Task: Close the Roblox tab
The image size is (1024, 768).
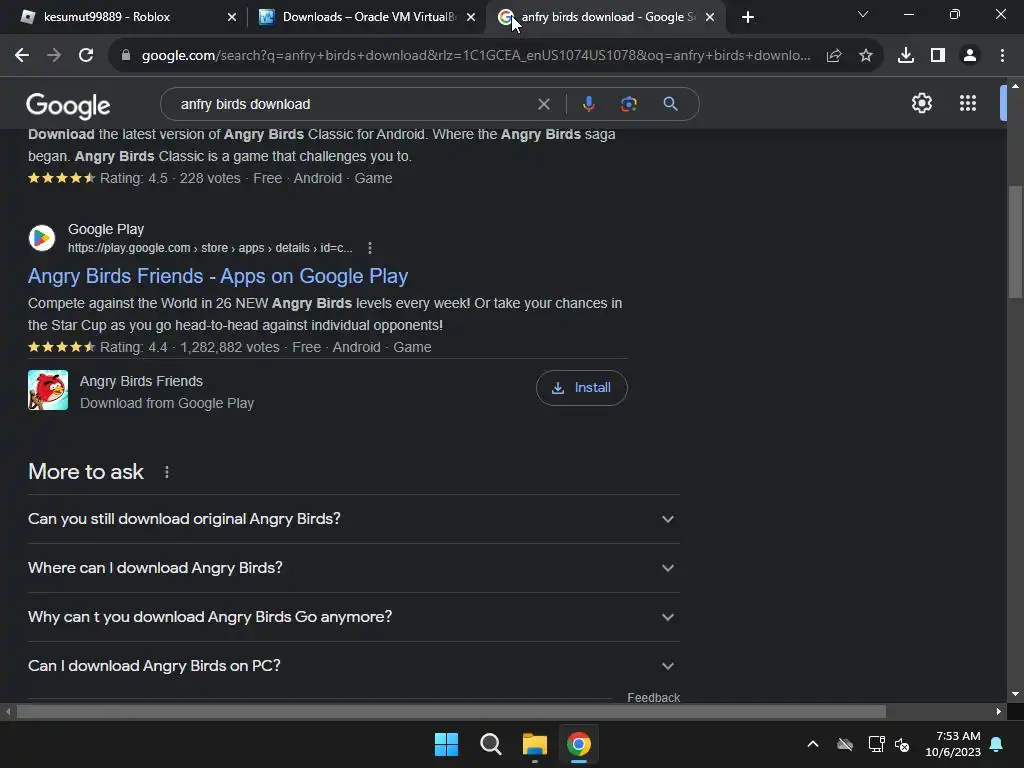Action: pos(232,17)
